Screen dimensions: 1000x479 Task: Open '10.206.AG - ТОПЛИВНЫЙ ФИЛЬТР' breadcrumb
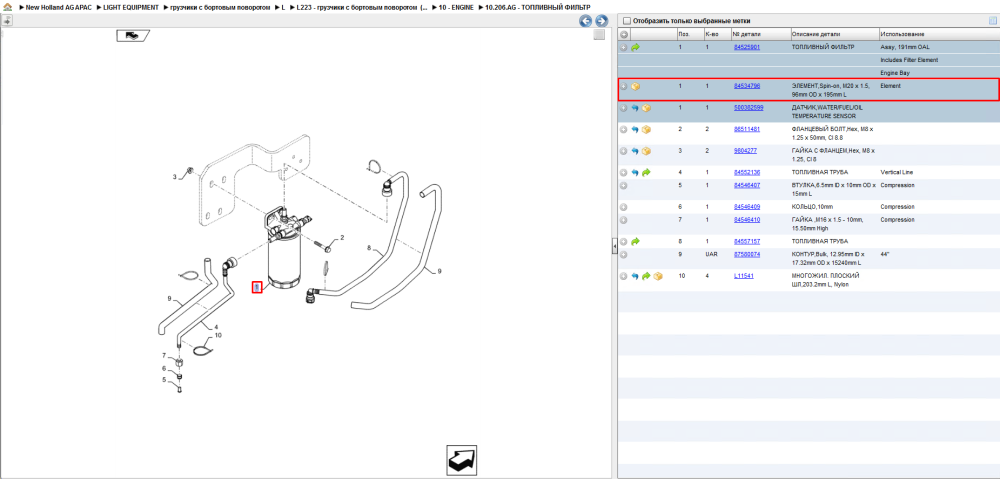[538, 6]
